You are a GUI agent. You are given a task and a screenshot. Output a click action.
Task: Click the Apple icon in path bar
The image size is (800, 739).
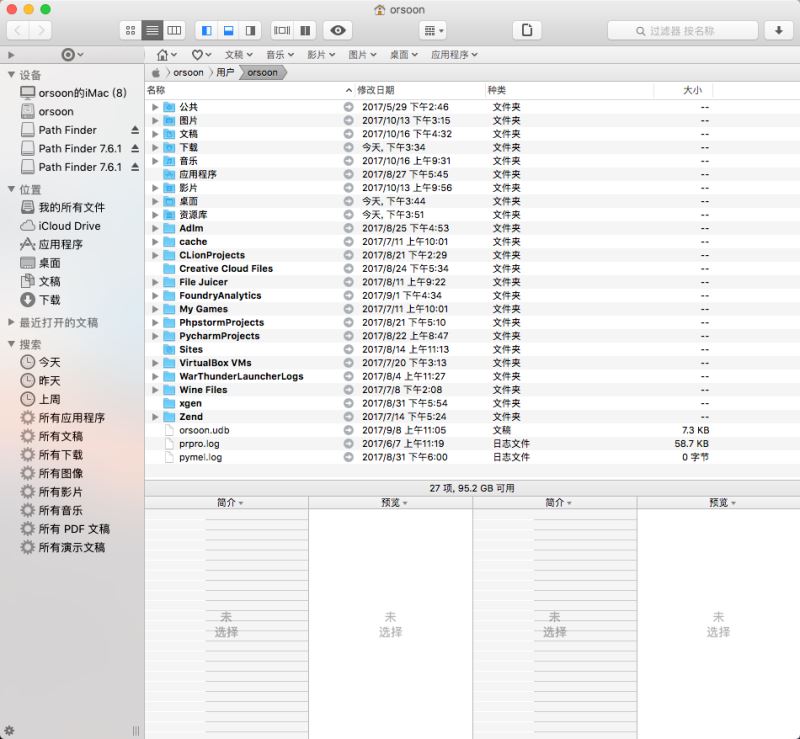tap(156, 73)
